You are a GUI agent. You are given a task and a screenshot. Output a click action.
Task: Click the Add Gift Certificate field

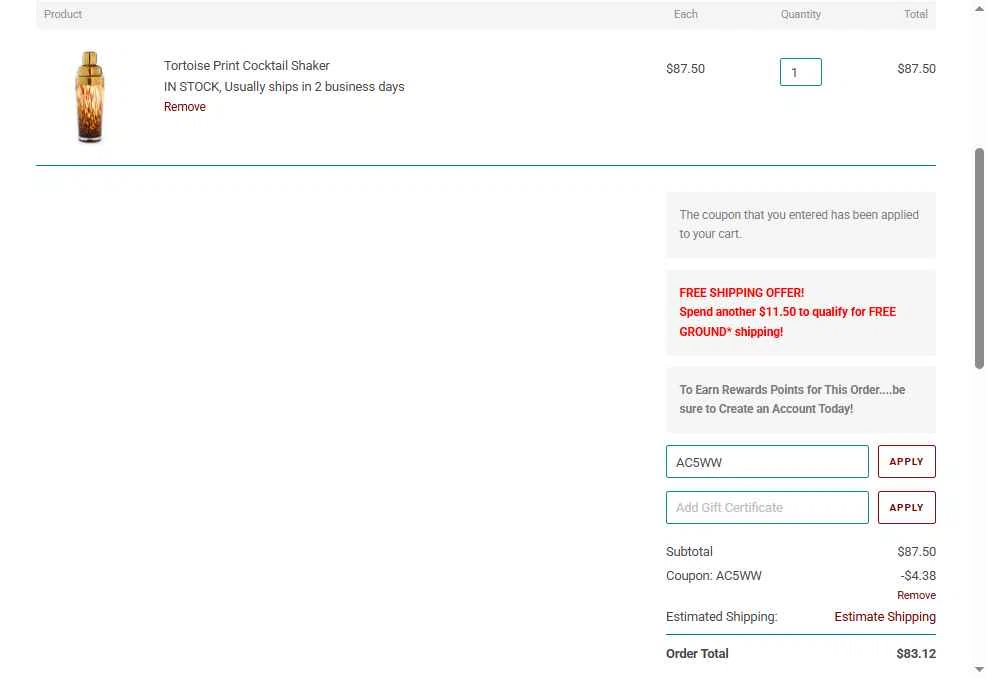pos(767,508)
